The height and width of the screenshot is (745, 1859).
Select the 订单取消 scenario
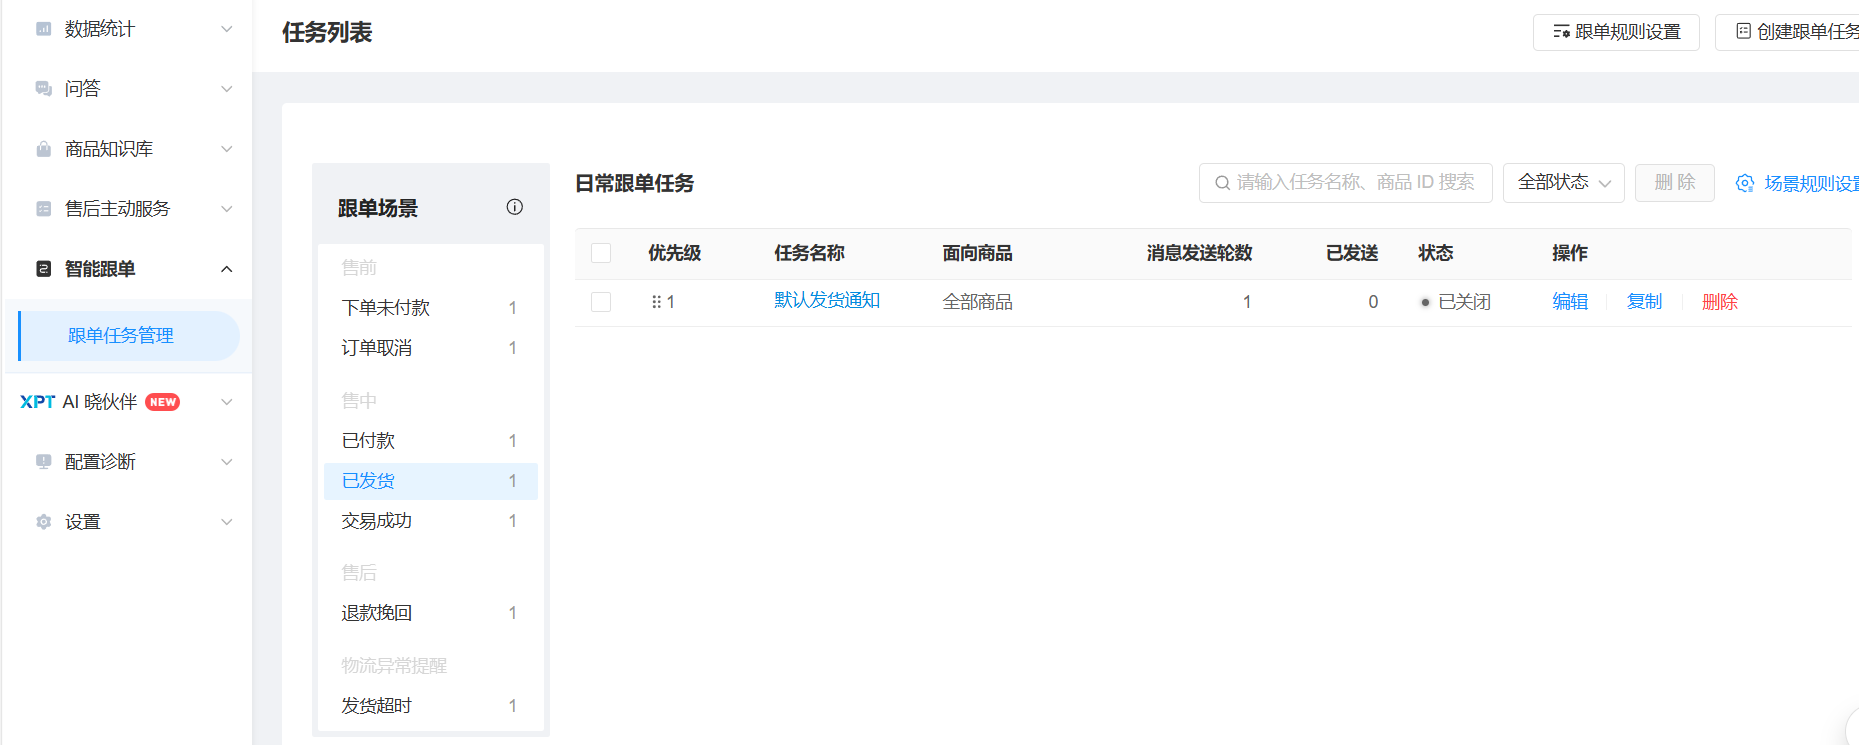coord(430,348)
